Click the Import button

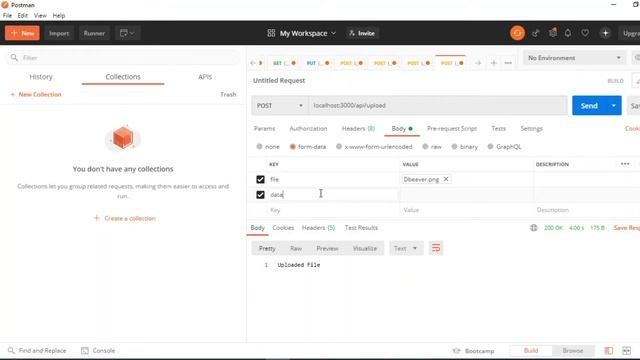tap(59, 33)
